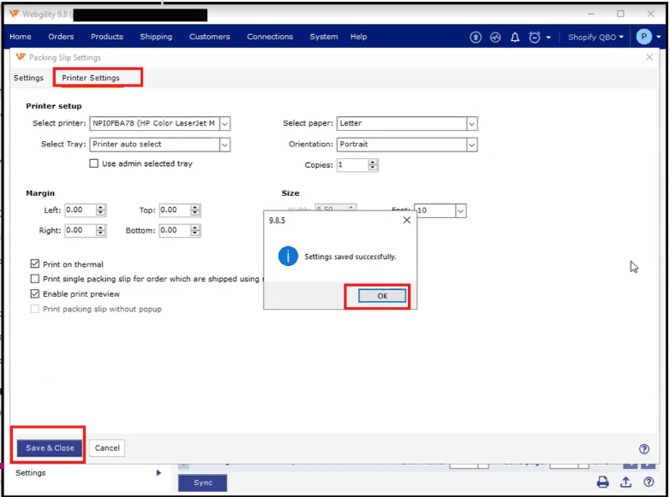Open the notifications bell

pyautogui.click(x=515, y=37)
